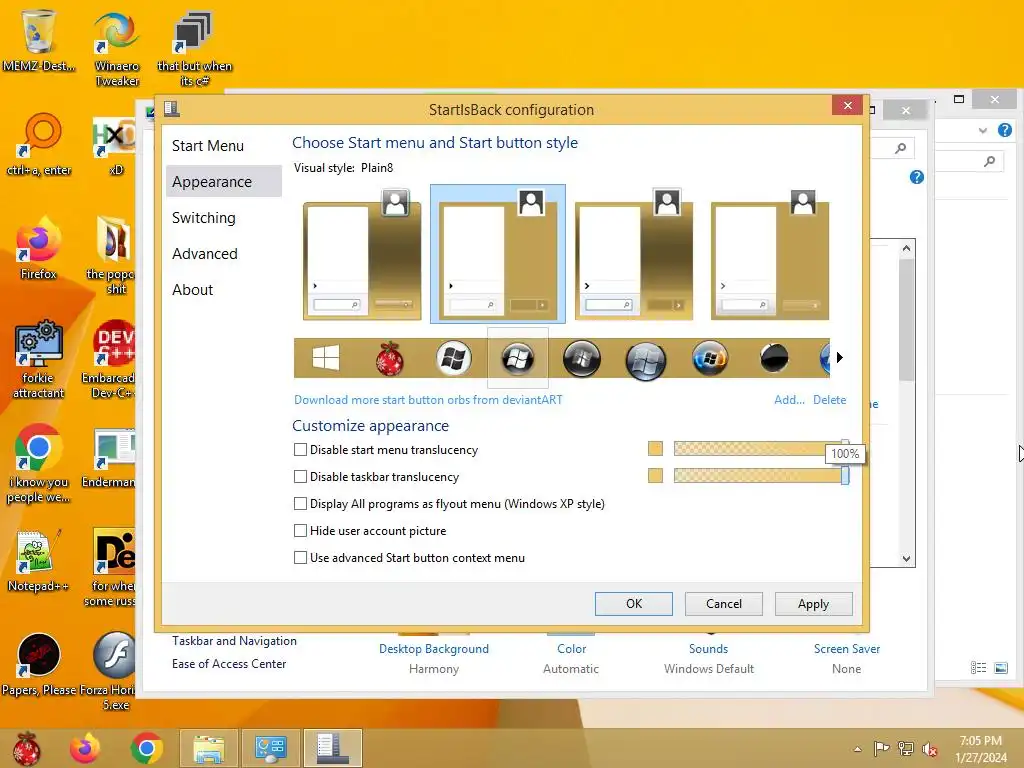Click the Apply button

(814, 603)
